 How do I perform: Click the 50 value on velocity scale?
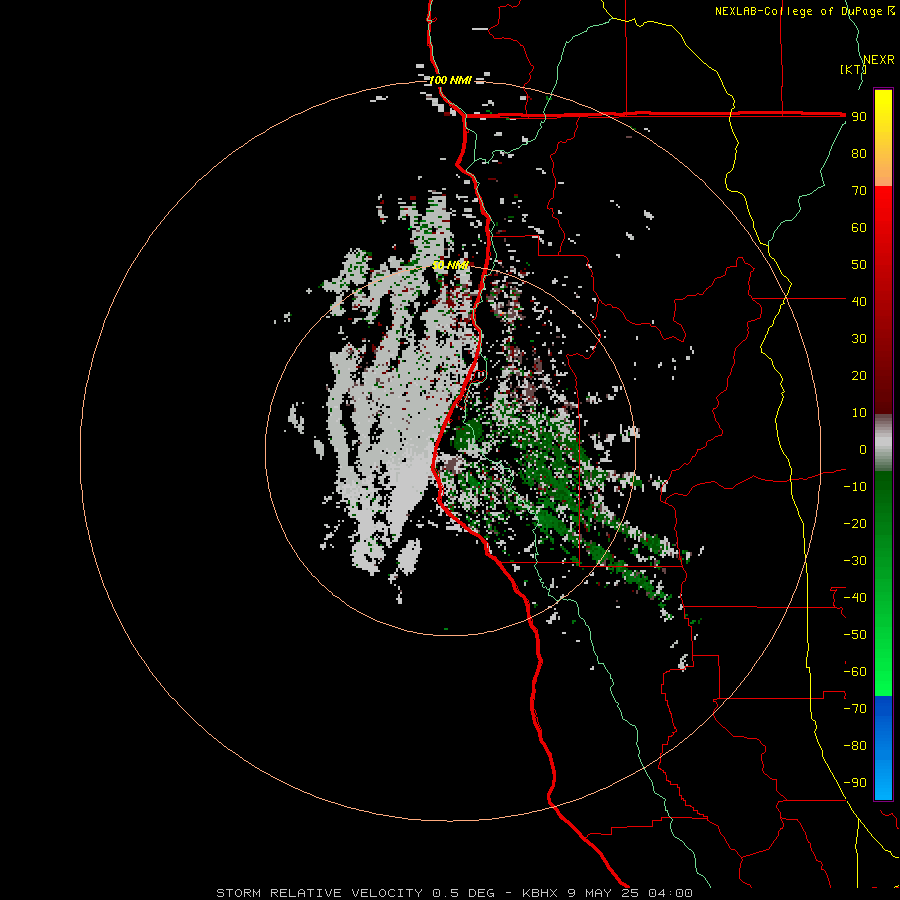point(859,265)
